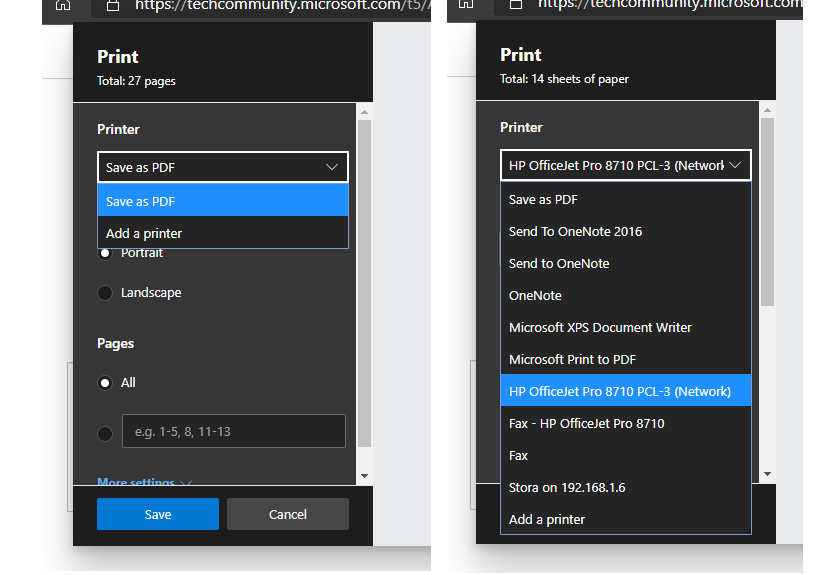Click the Total: 27 pages text

tap(136, 81)
